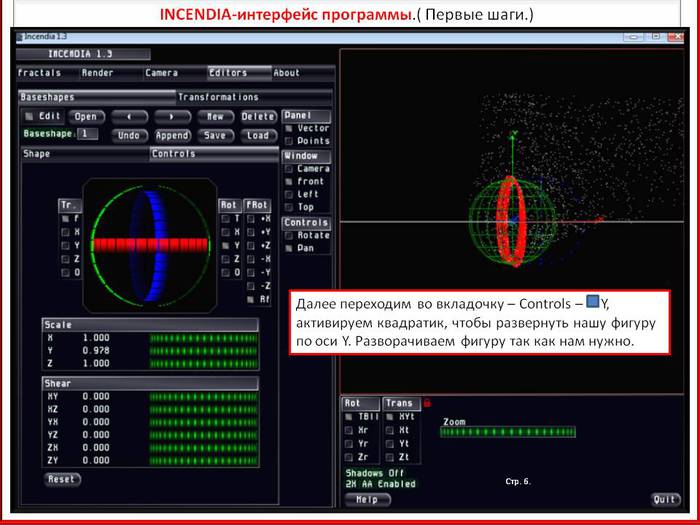700x525 pixels.
Task: Click the New button
Action: (216, 117)
